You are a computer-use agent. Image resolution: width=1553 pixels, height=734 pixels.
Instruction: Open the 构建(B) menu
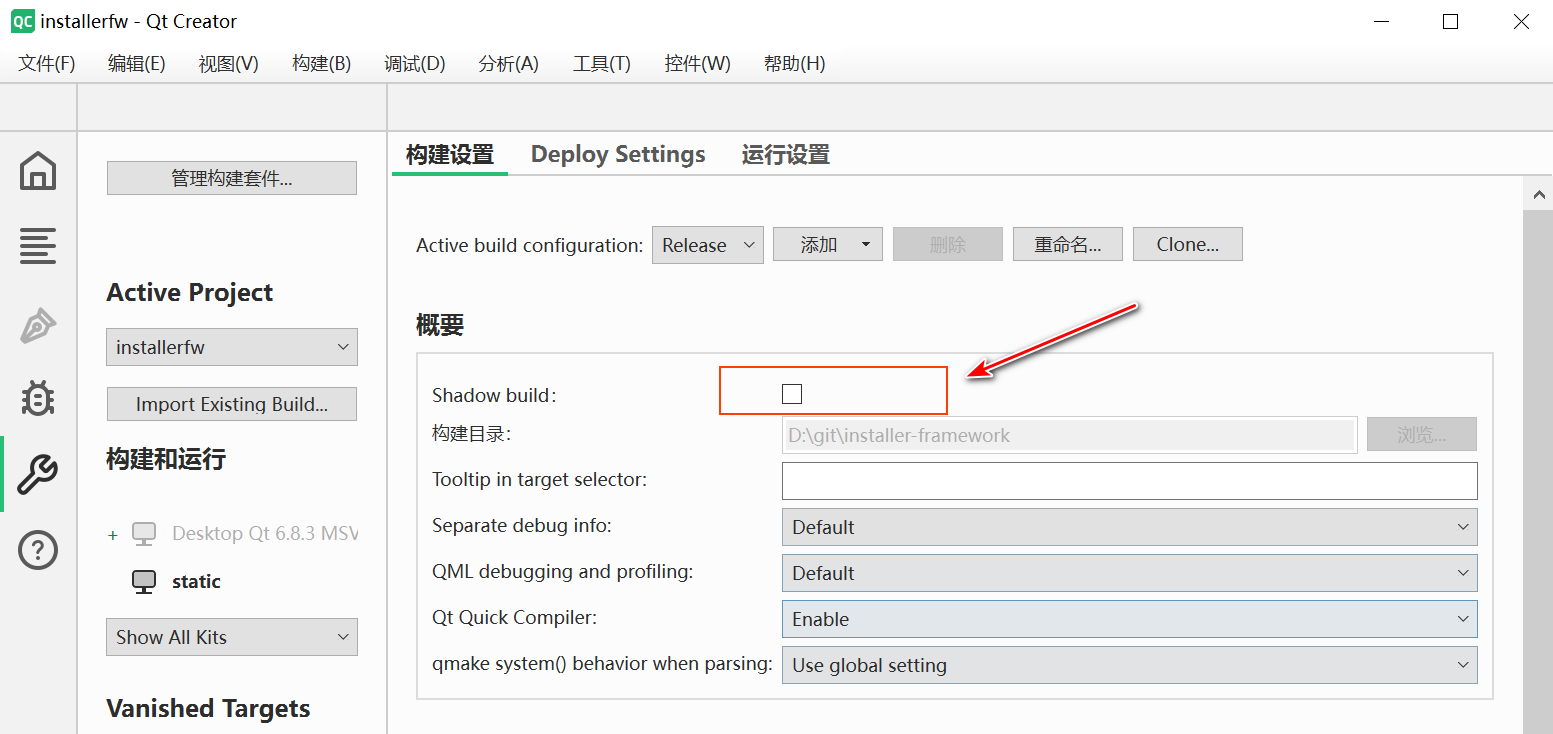tap(321, 64)
